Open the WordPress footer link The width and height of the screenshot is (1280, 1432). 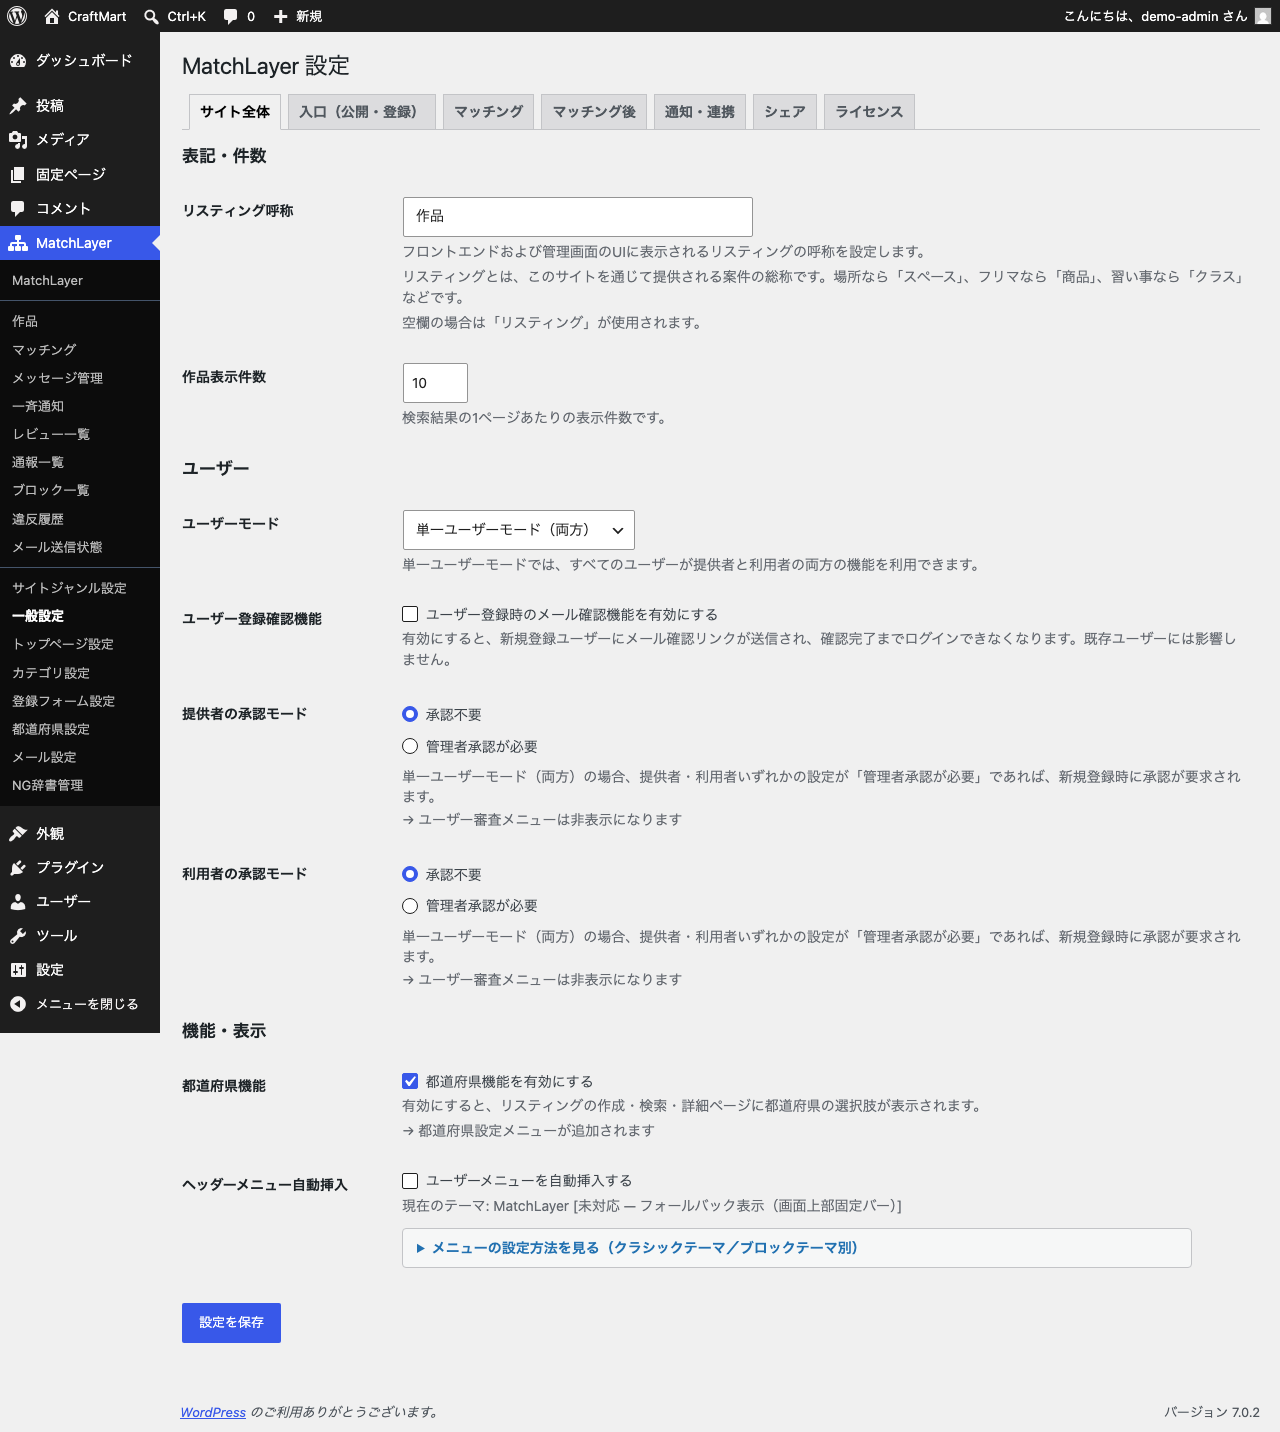point(213,1412)
